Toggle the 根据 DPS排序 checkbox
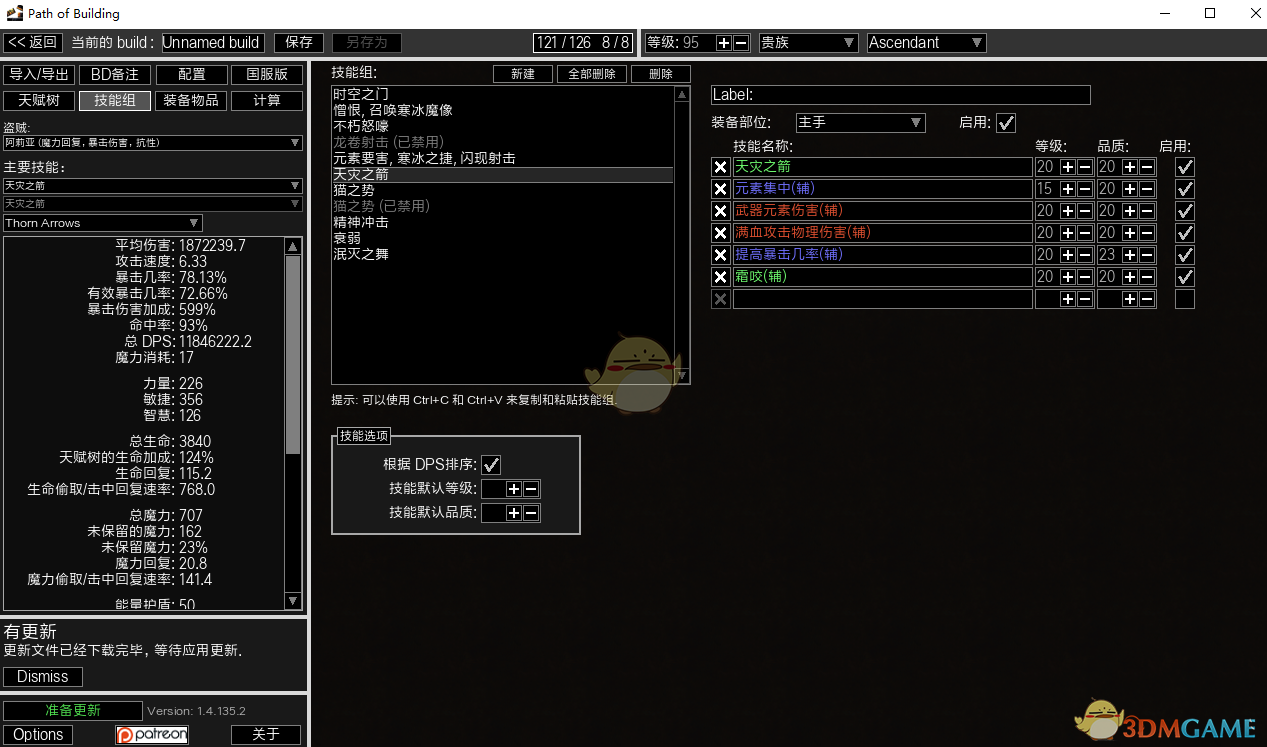Viewport: 1267px width, 747px height. coord(491,464)
